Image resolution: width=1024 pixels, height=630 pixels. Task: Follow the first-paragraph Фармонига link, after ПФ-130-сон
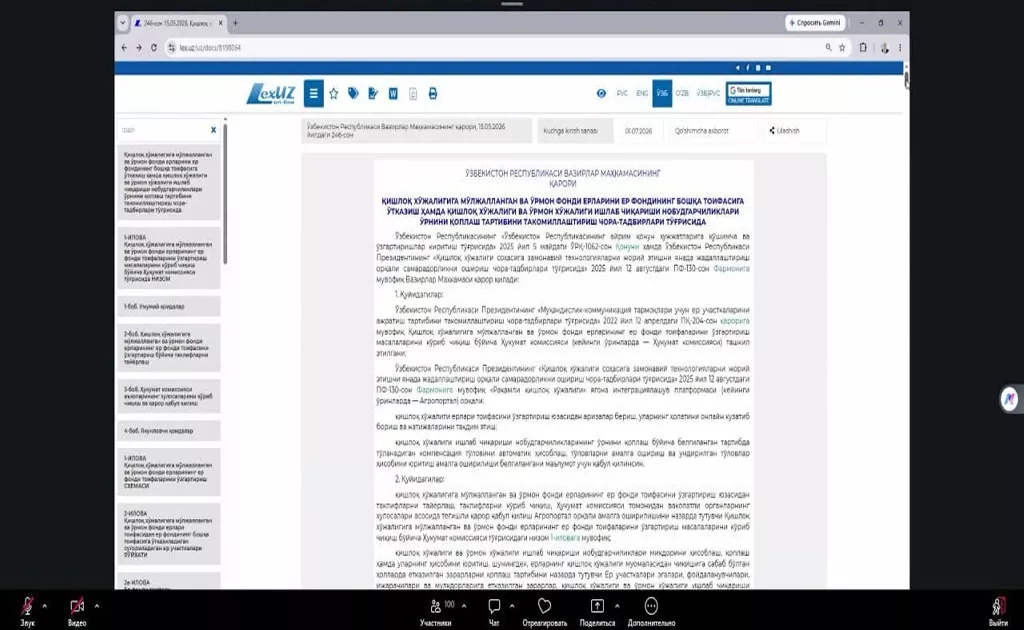[x=731, y=268]
